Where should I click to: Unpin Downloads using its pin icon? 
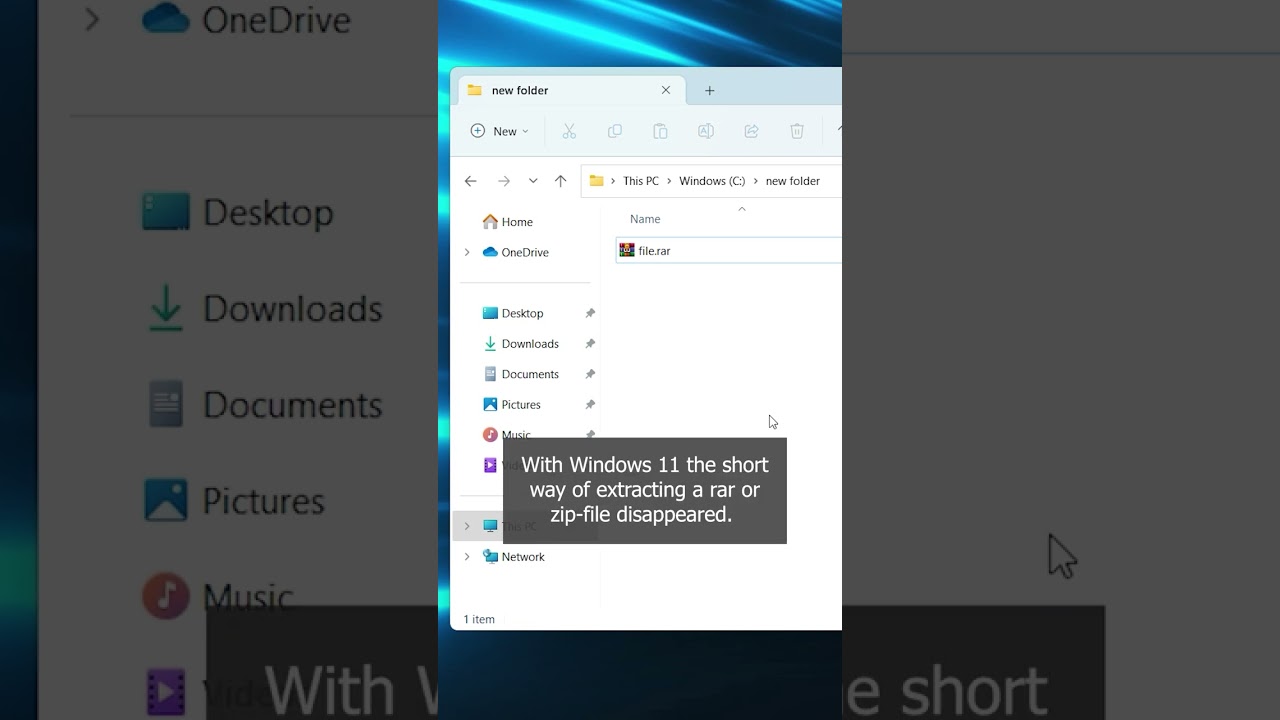(590, 344)
